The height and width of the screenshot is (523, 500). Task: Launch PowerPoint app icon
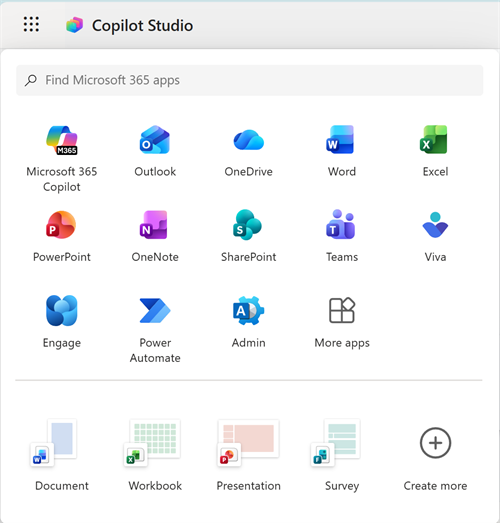[x=61, y=225]
